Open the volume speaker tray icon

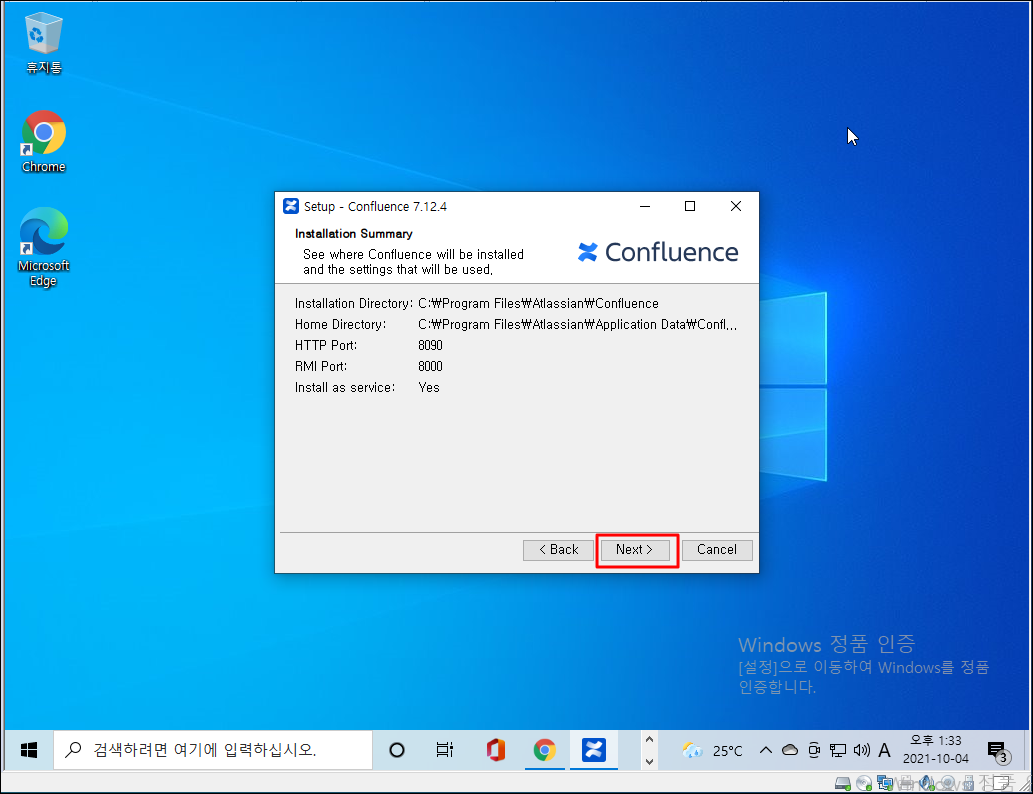pos(862,750)
